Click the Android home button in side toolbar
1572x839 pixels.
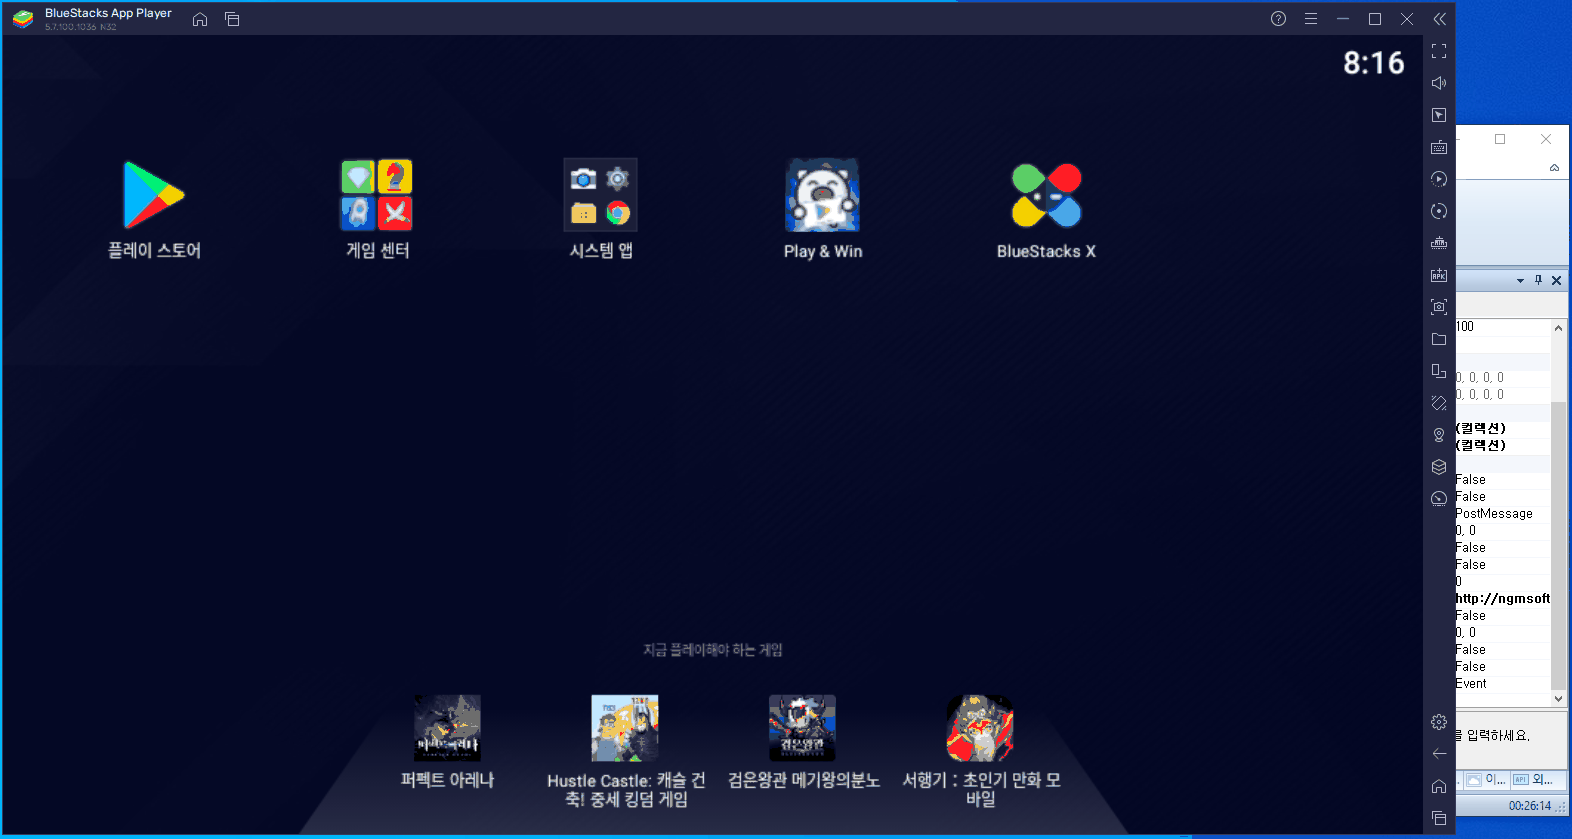[1439, 786]
